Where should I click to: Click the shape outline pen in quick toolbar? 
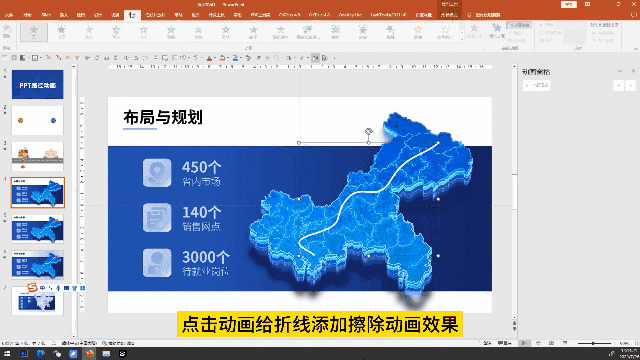(x=236, y=58)
